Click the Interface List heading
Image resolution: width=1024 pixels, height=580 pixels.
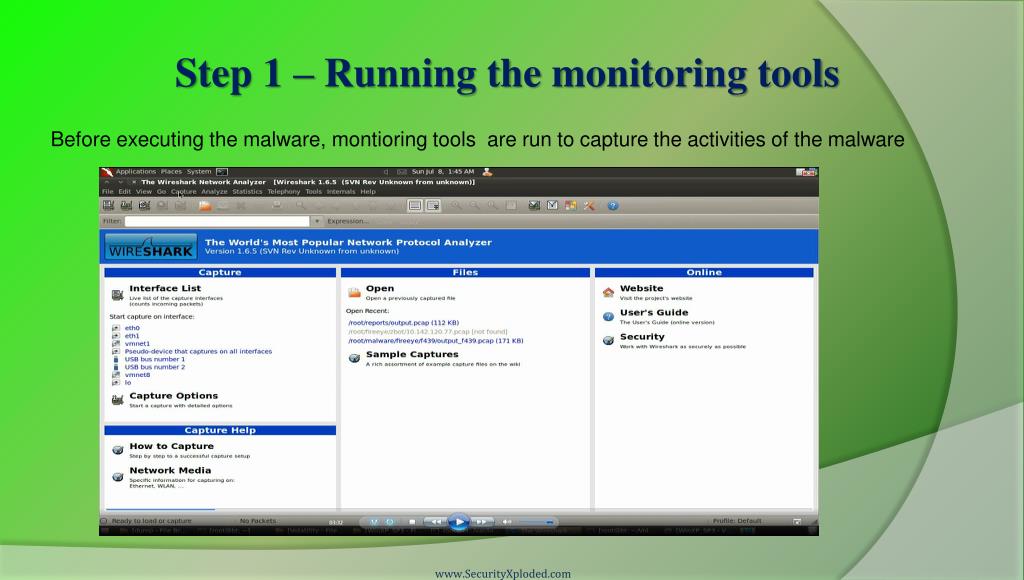165,288
